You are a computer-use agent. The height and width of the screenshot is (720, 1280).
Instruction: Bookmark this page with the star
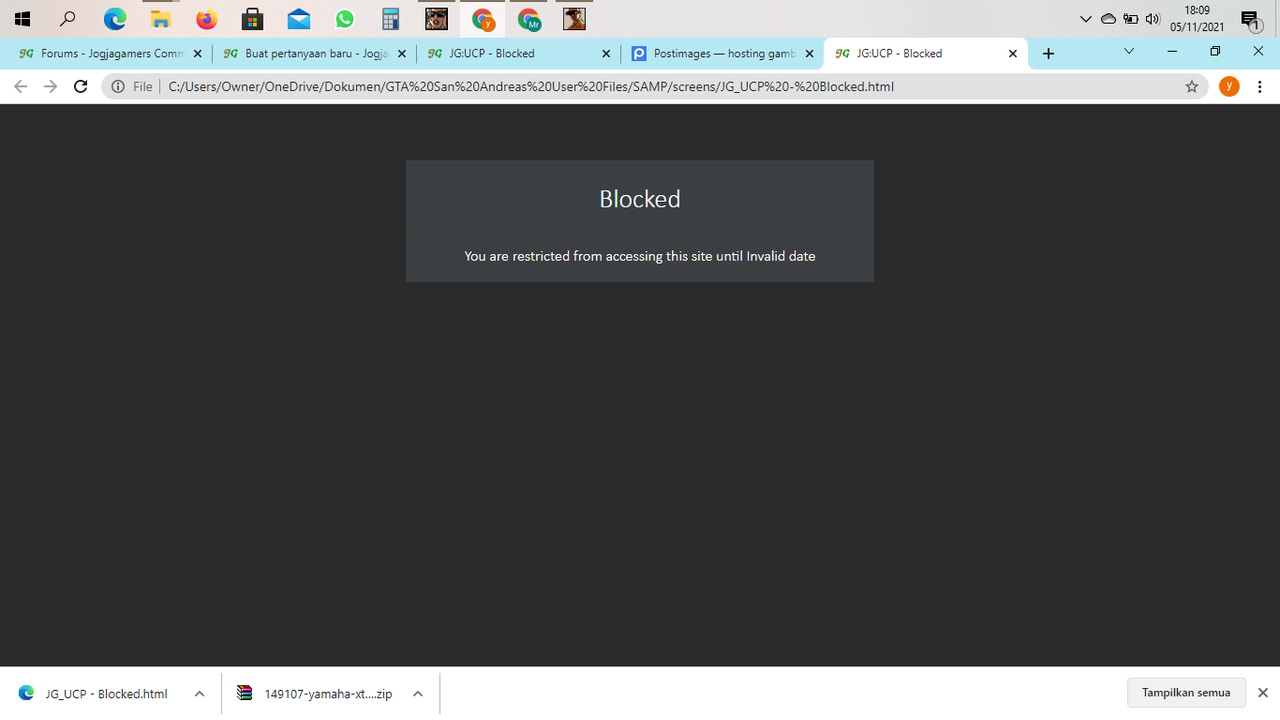tap(1192, 87)
